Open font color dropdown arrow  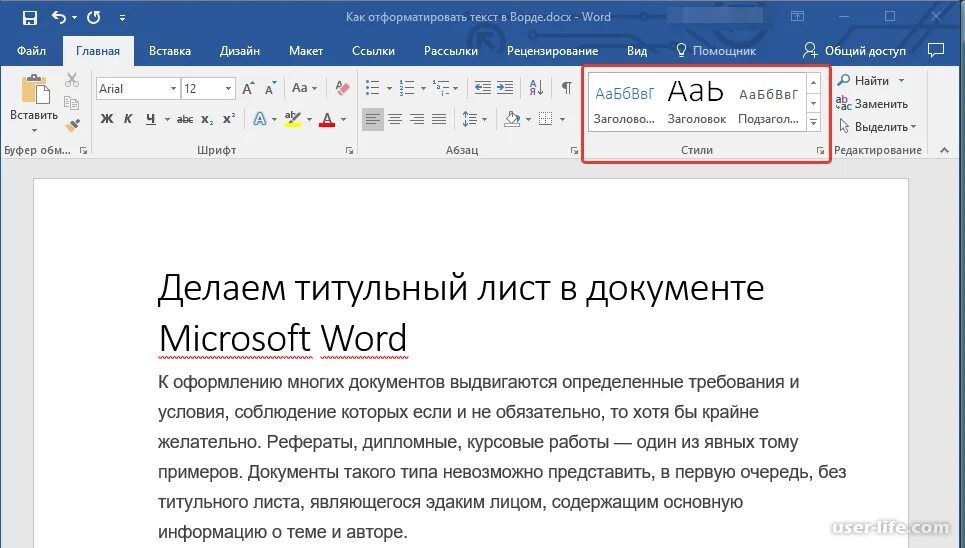[x=343, y=119]
